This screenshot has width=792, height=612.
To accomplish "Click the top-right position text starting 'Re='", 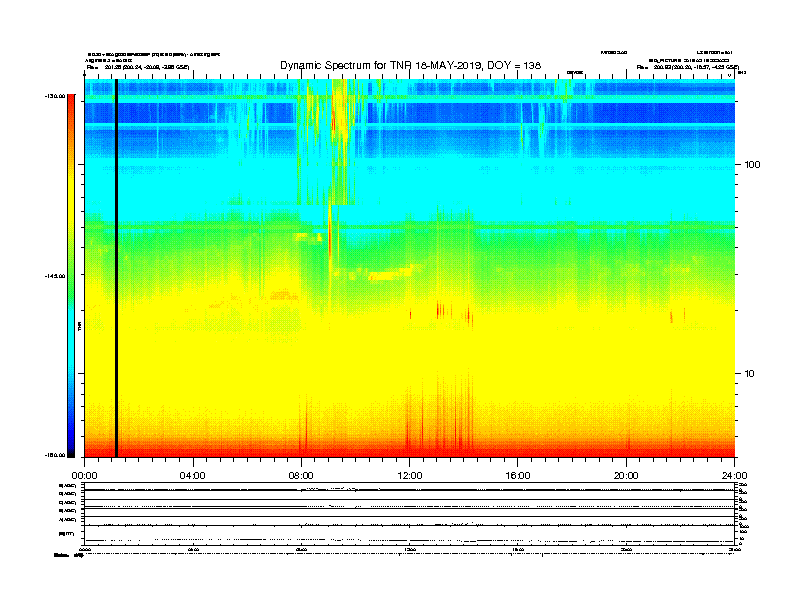I will pos(687,67).
